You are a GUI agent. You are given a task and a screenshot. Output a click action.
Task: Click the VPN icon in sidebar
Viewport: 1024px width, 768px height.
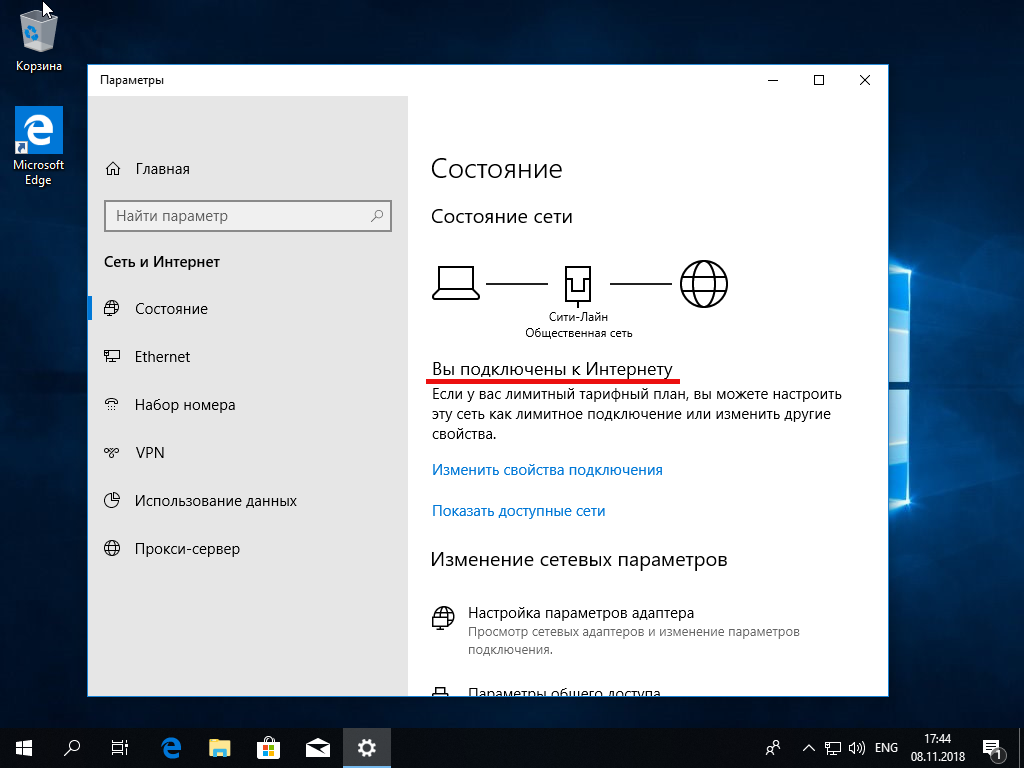coord(112,453)
